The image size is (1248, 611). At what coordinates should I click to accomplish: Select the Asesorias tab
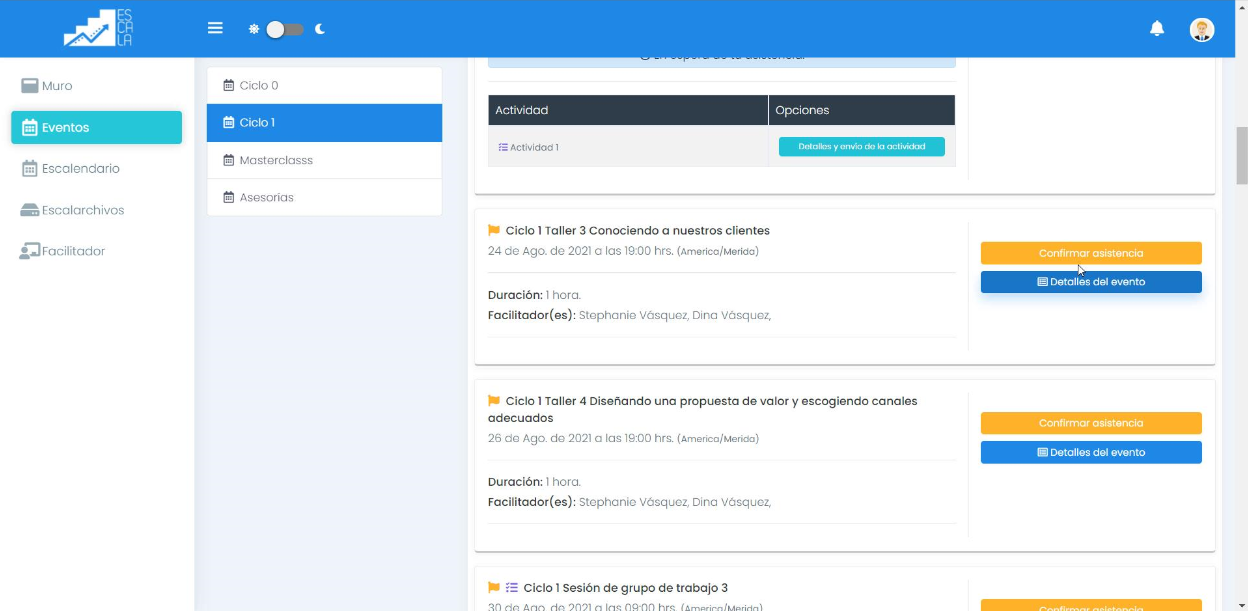pos(266,198)
